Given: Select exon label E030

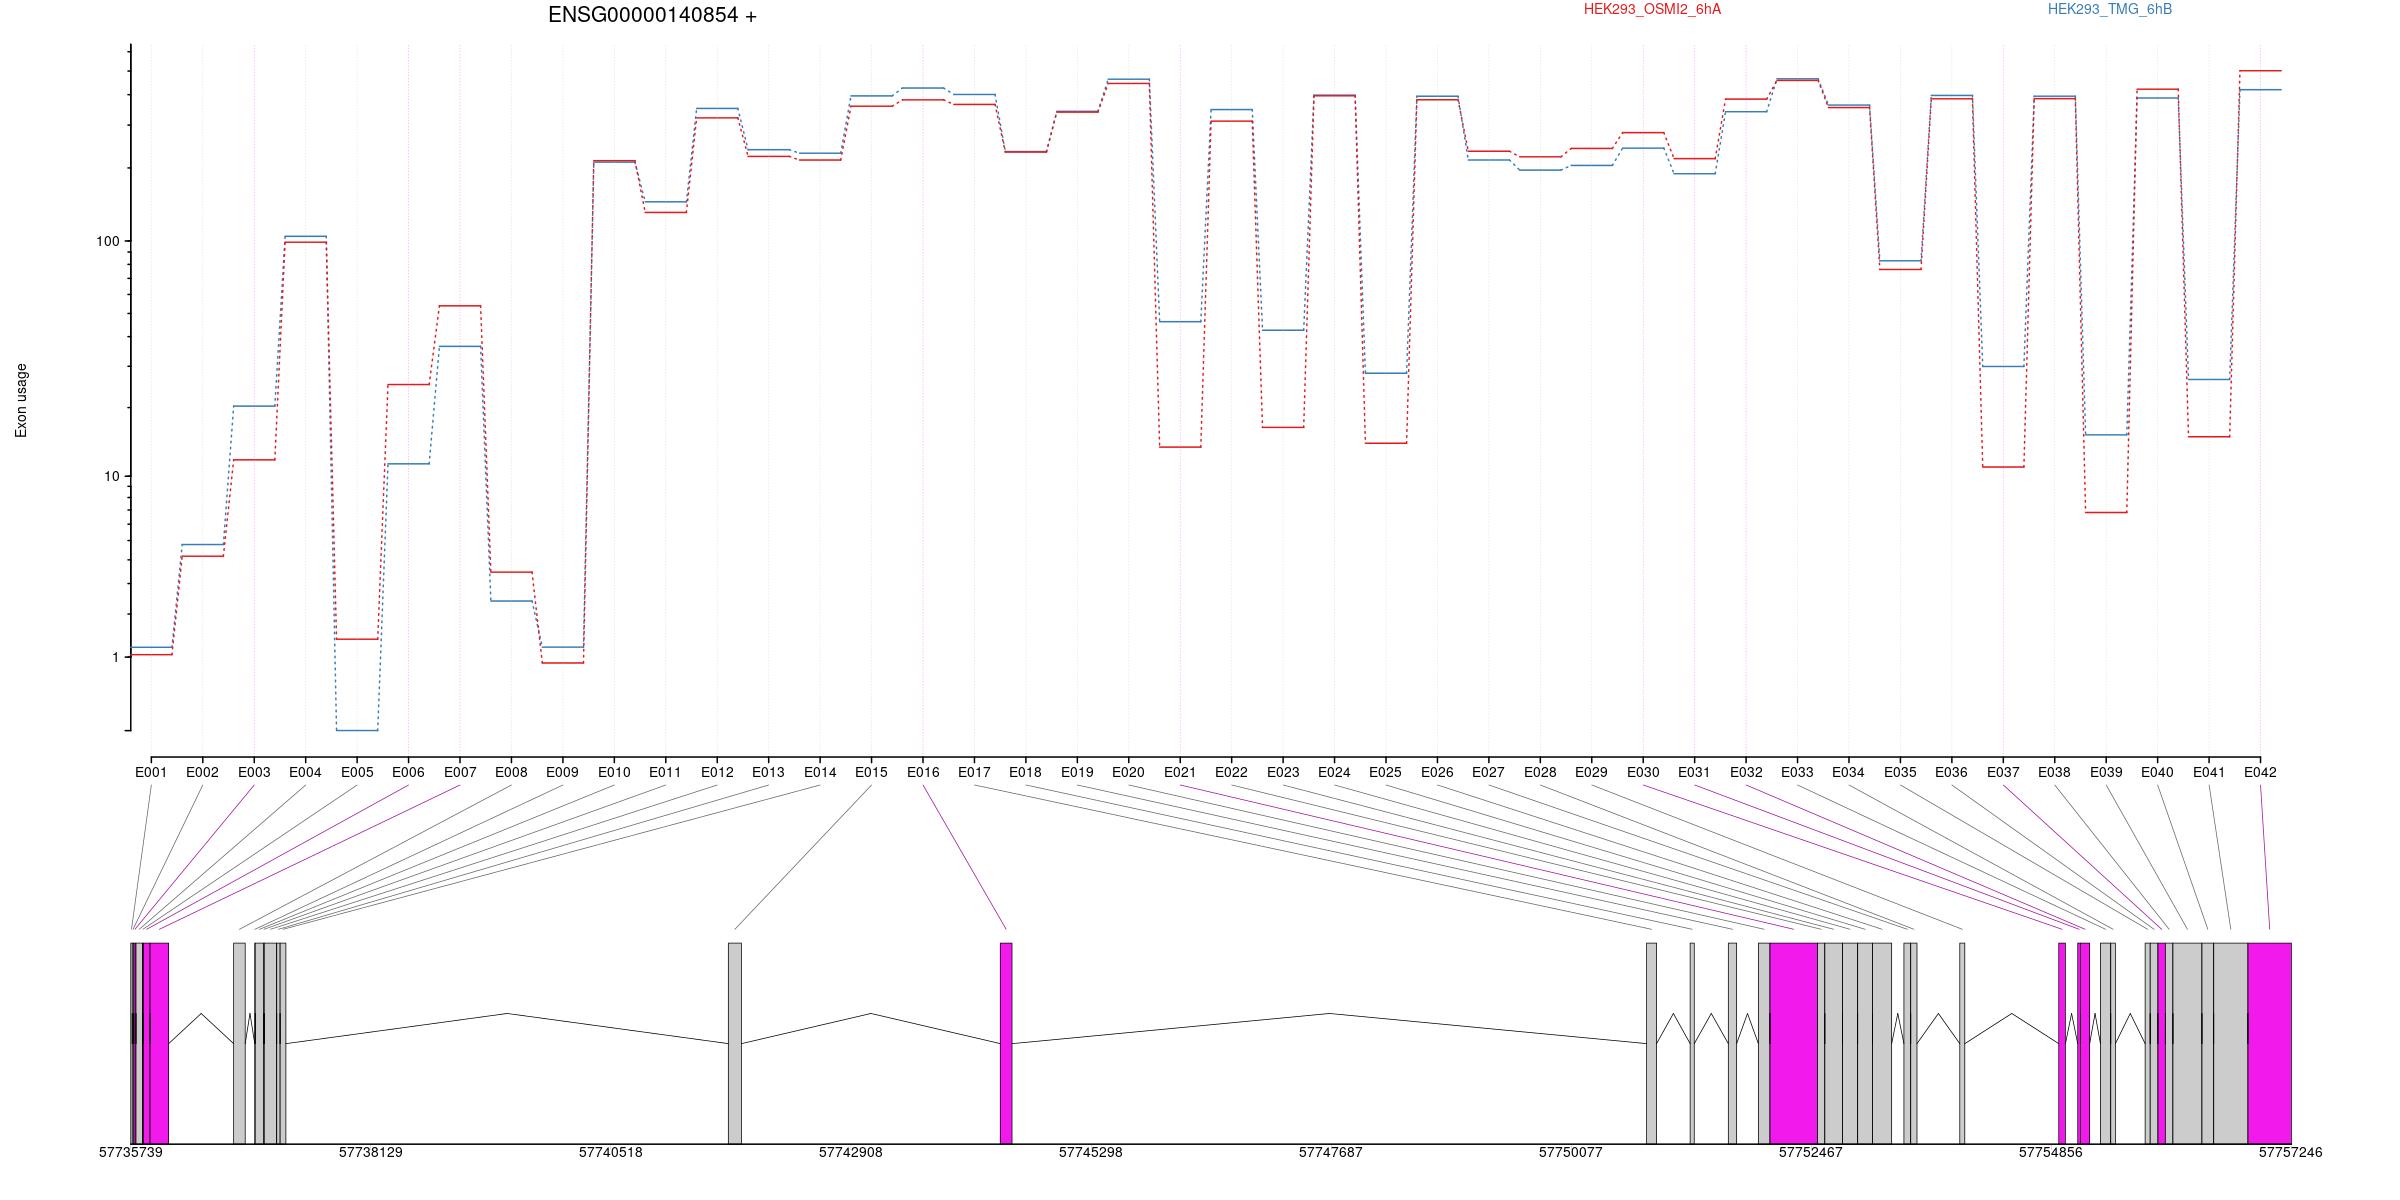Looking at the screenshot, I should (1643, 772).
